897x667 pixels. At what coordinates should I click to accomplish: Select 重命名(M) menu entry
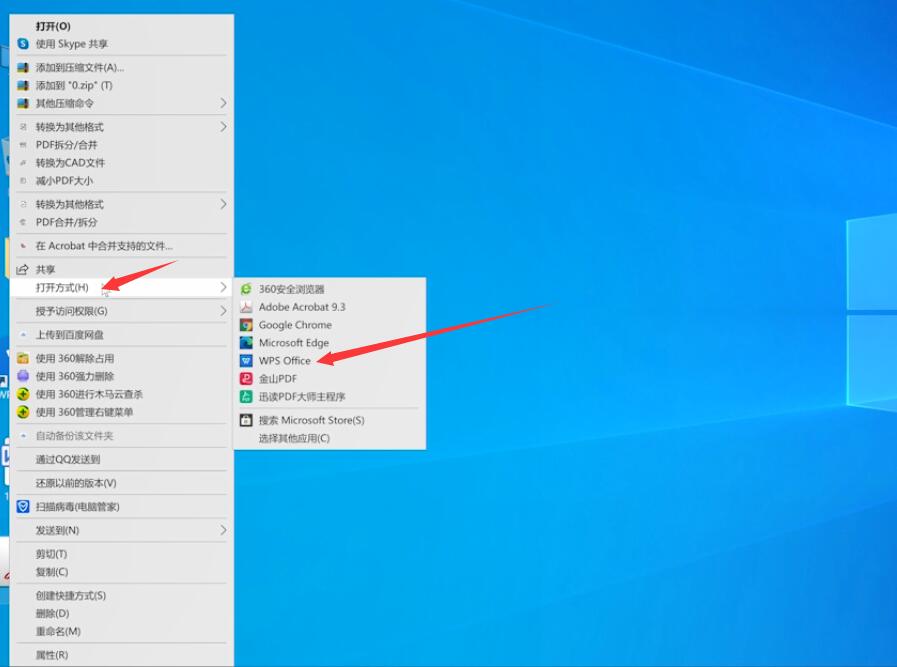(58, 632)
